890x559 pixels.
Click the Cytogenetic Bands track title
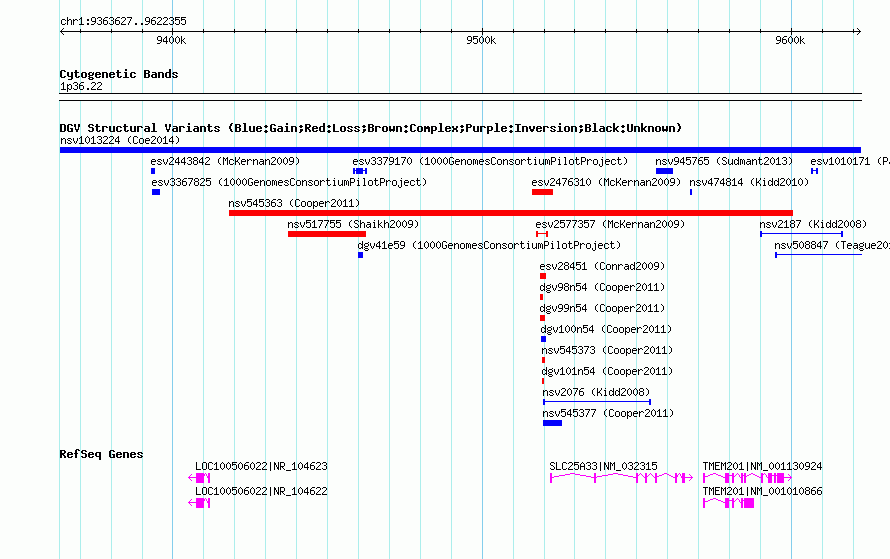119,74
